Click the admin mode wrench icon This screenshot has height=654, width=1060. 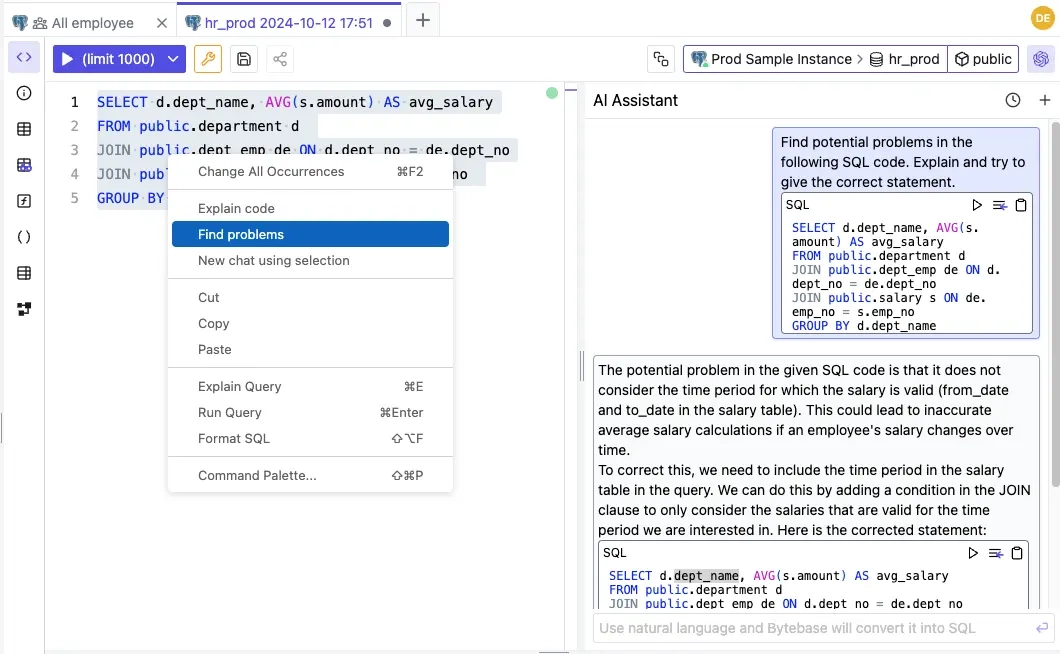pyautogui.click(x=208, y=59)
